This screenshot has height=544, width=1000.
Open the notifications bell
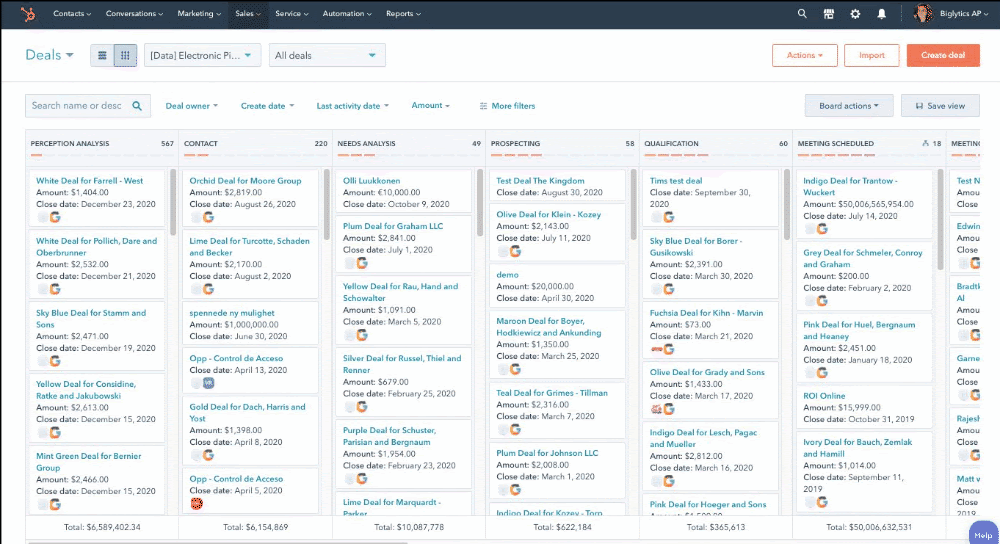pos(882,14)
